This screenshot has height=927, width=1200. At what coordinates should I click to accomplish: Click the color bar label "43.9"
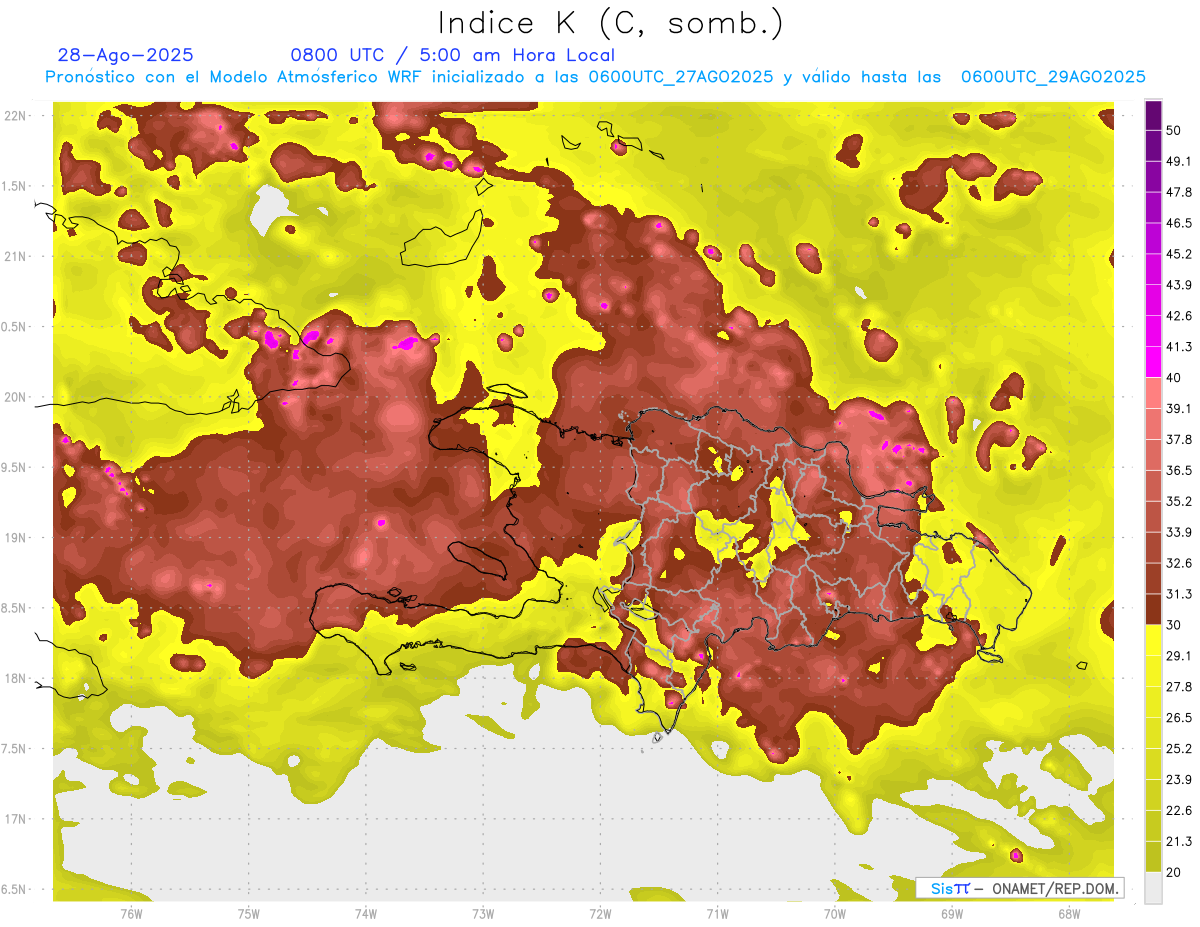click(1179, 285)
